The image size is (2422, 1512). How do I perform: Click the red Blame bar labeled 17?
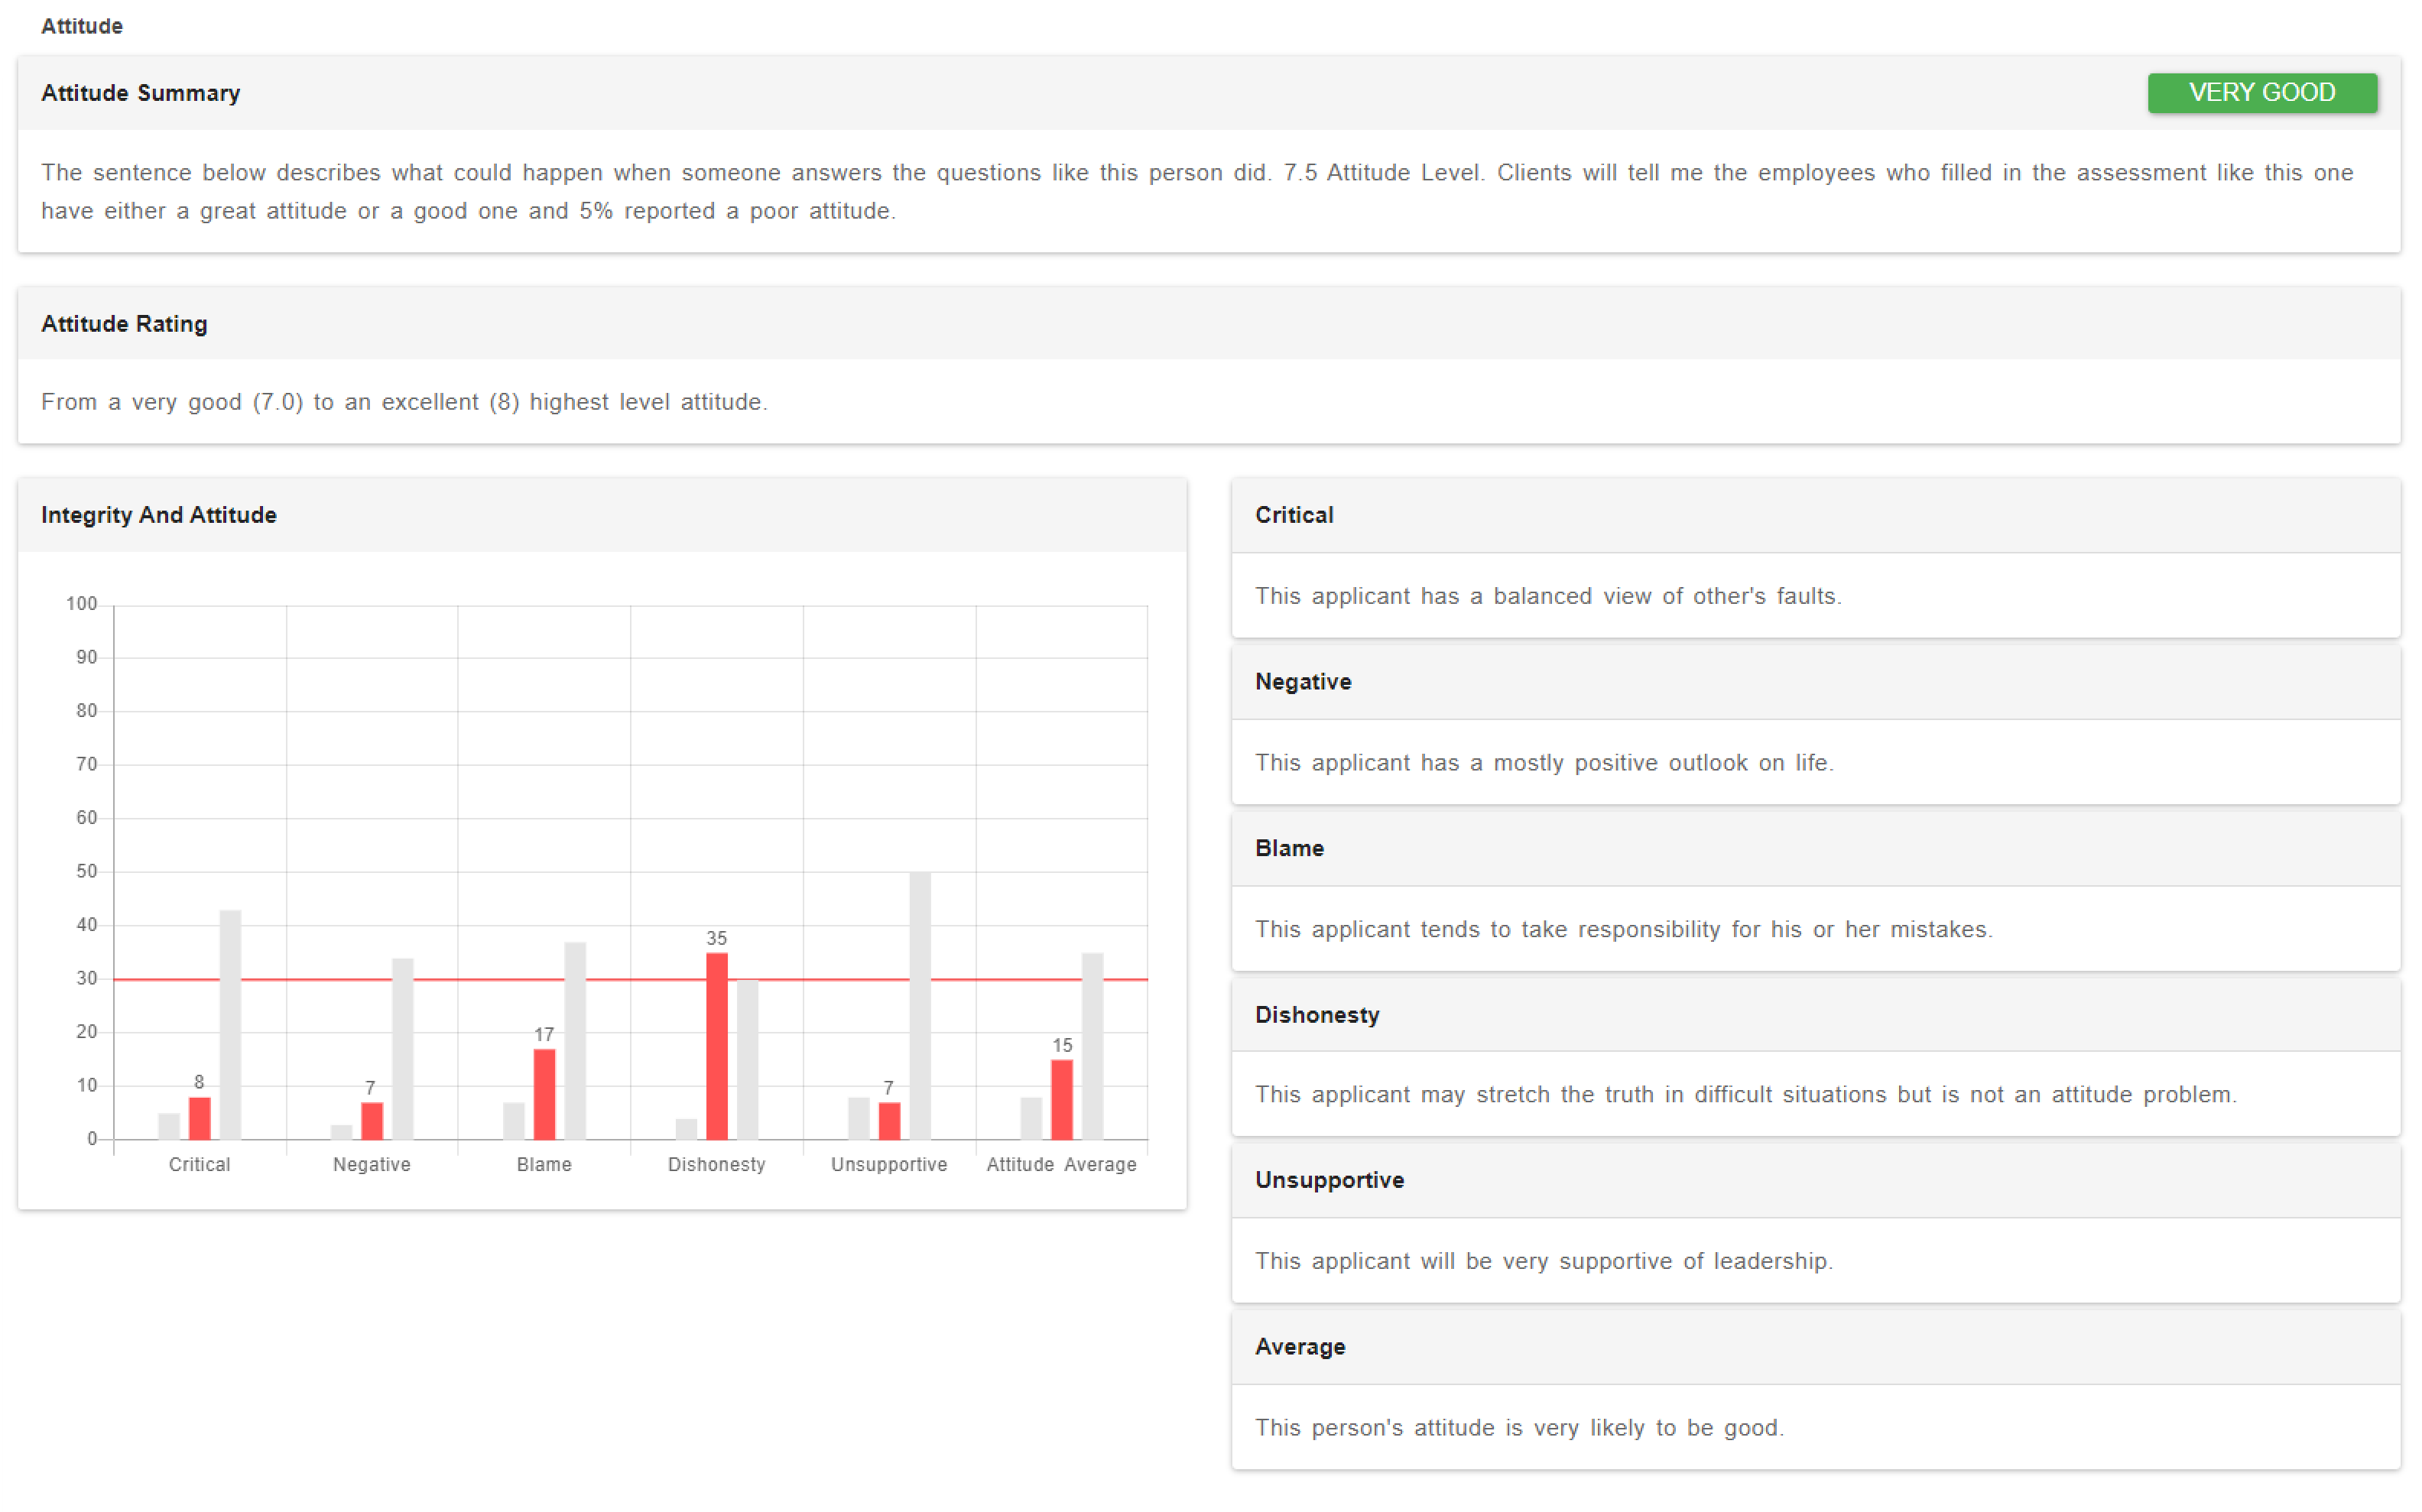click(x=544, y=1093)
